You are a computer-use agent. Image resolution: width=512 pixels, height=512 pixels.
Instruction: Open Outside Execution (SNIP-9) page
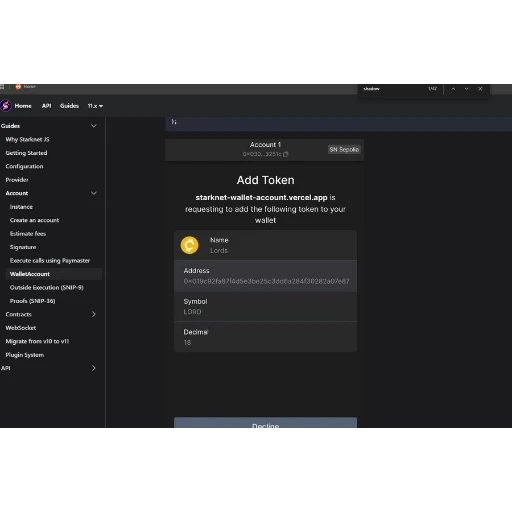click(x=47, y=287)
